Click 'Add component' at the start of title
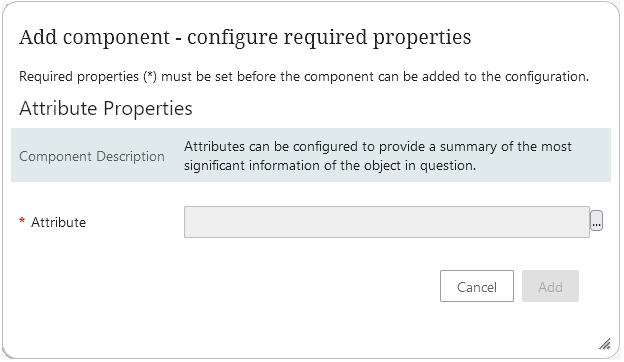 coord(95,38)
